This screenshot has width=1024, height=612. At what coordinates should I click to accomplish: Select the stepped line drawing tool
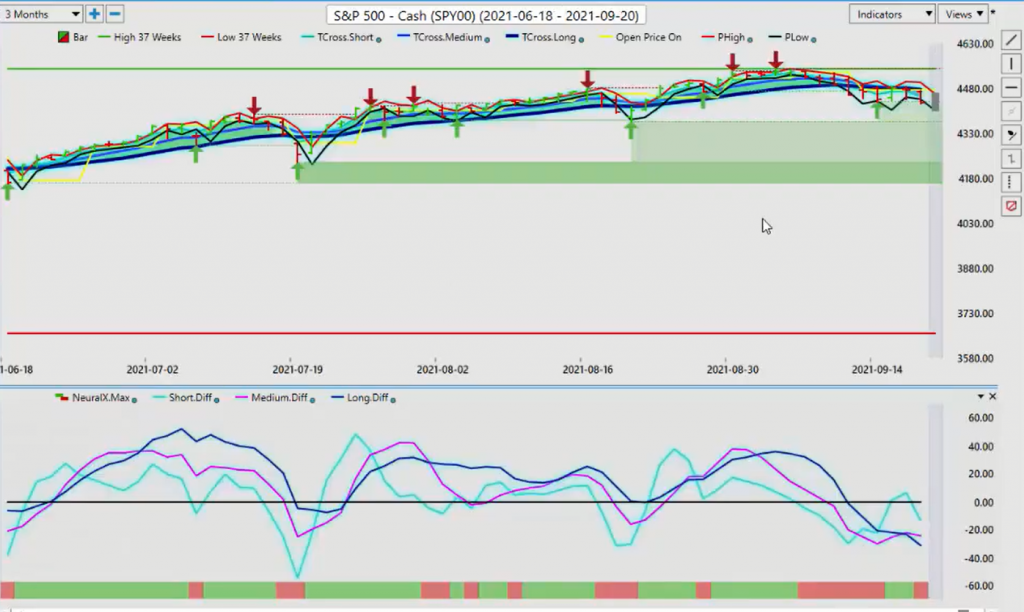coord(1011,158)
